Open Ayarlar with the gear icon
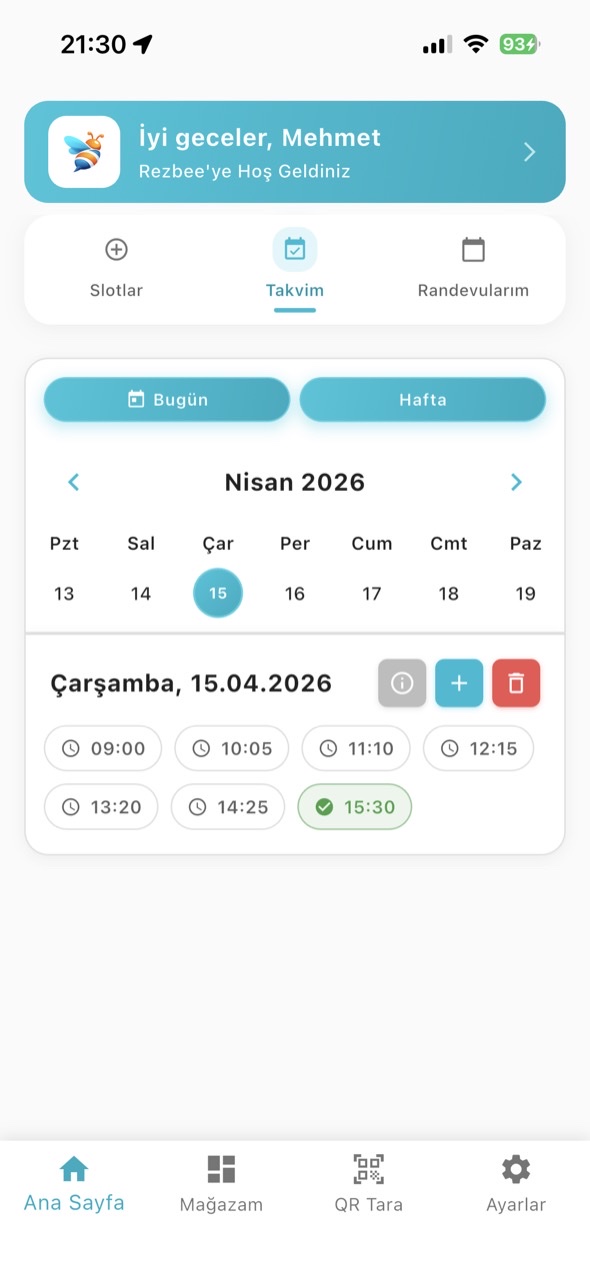The height and width of the screenshot is (1279, 590). click(515, 1168)
